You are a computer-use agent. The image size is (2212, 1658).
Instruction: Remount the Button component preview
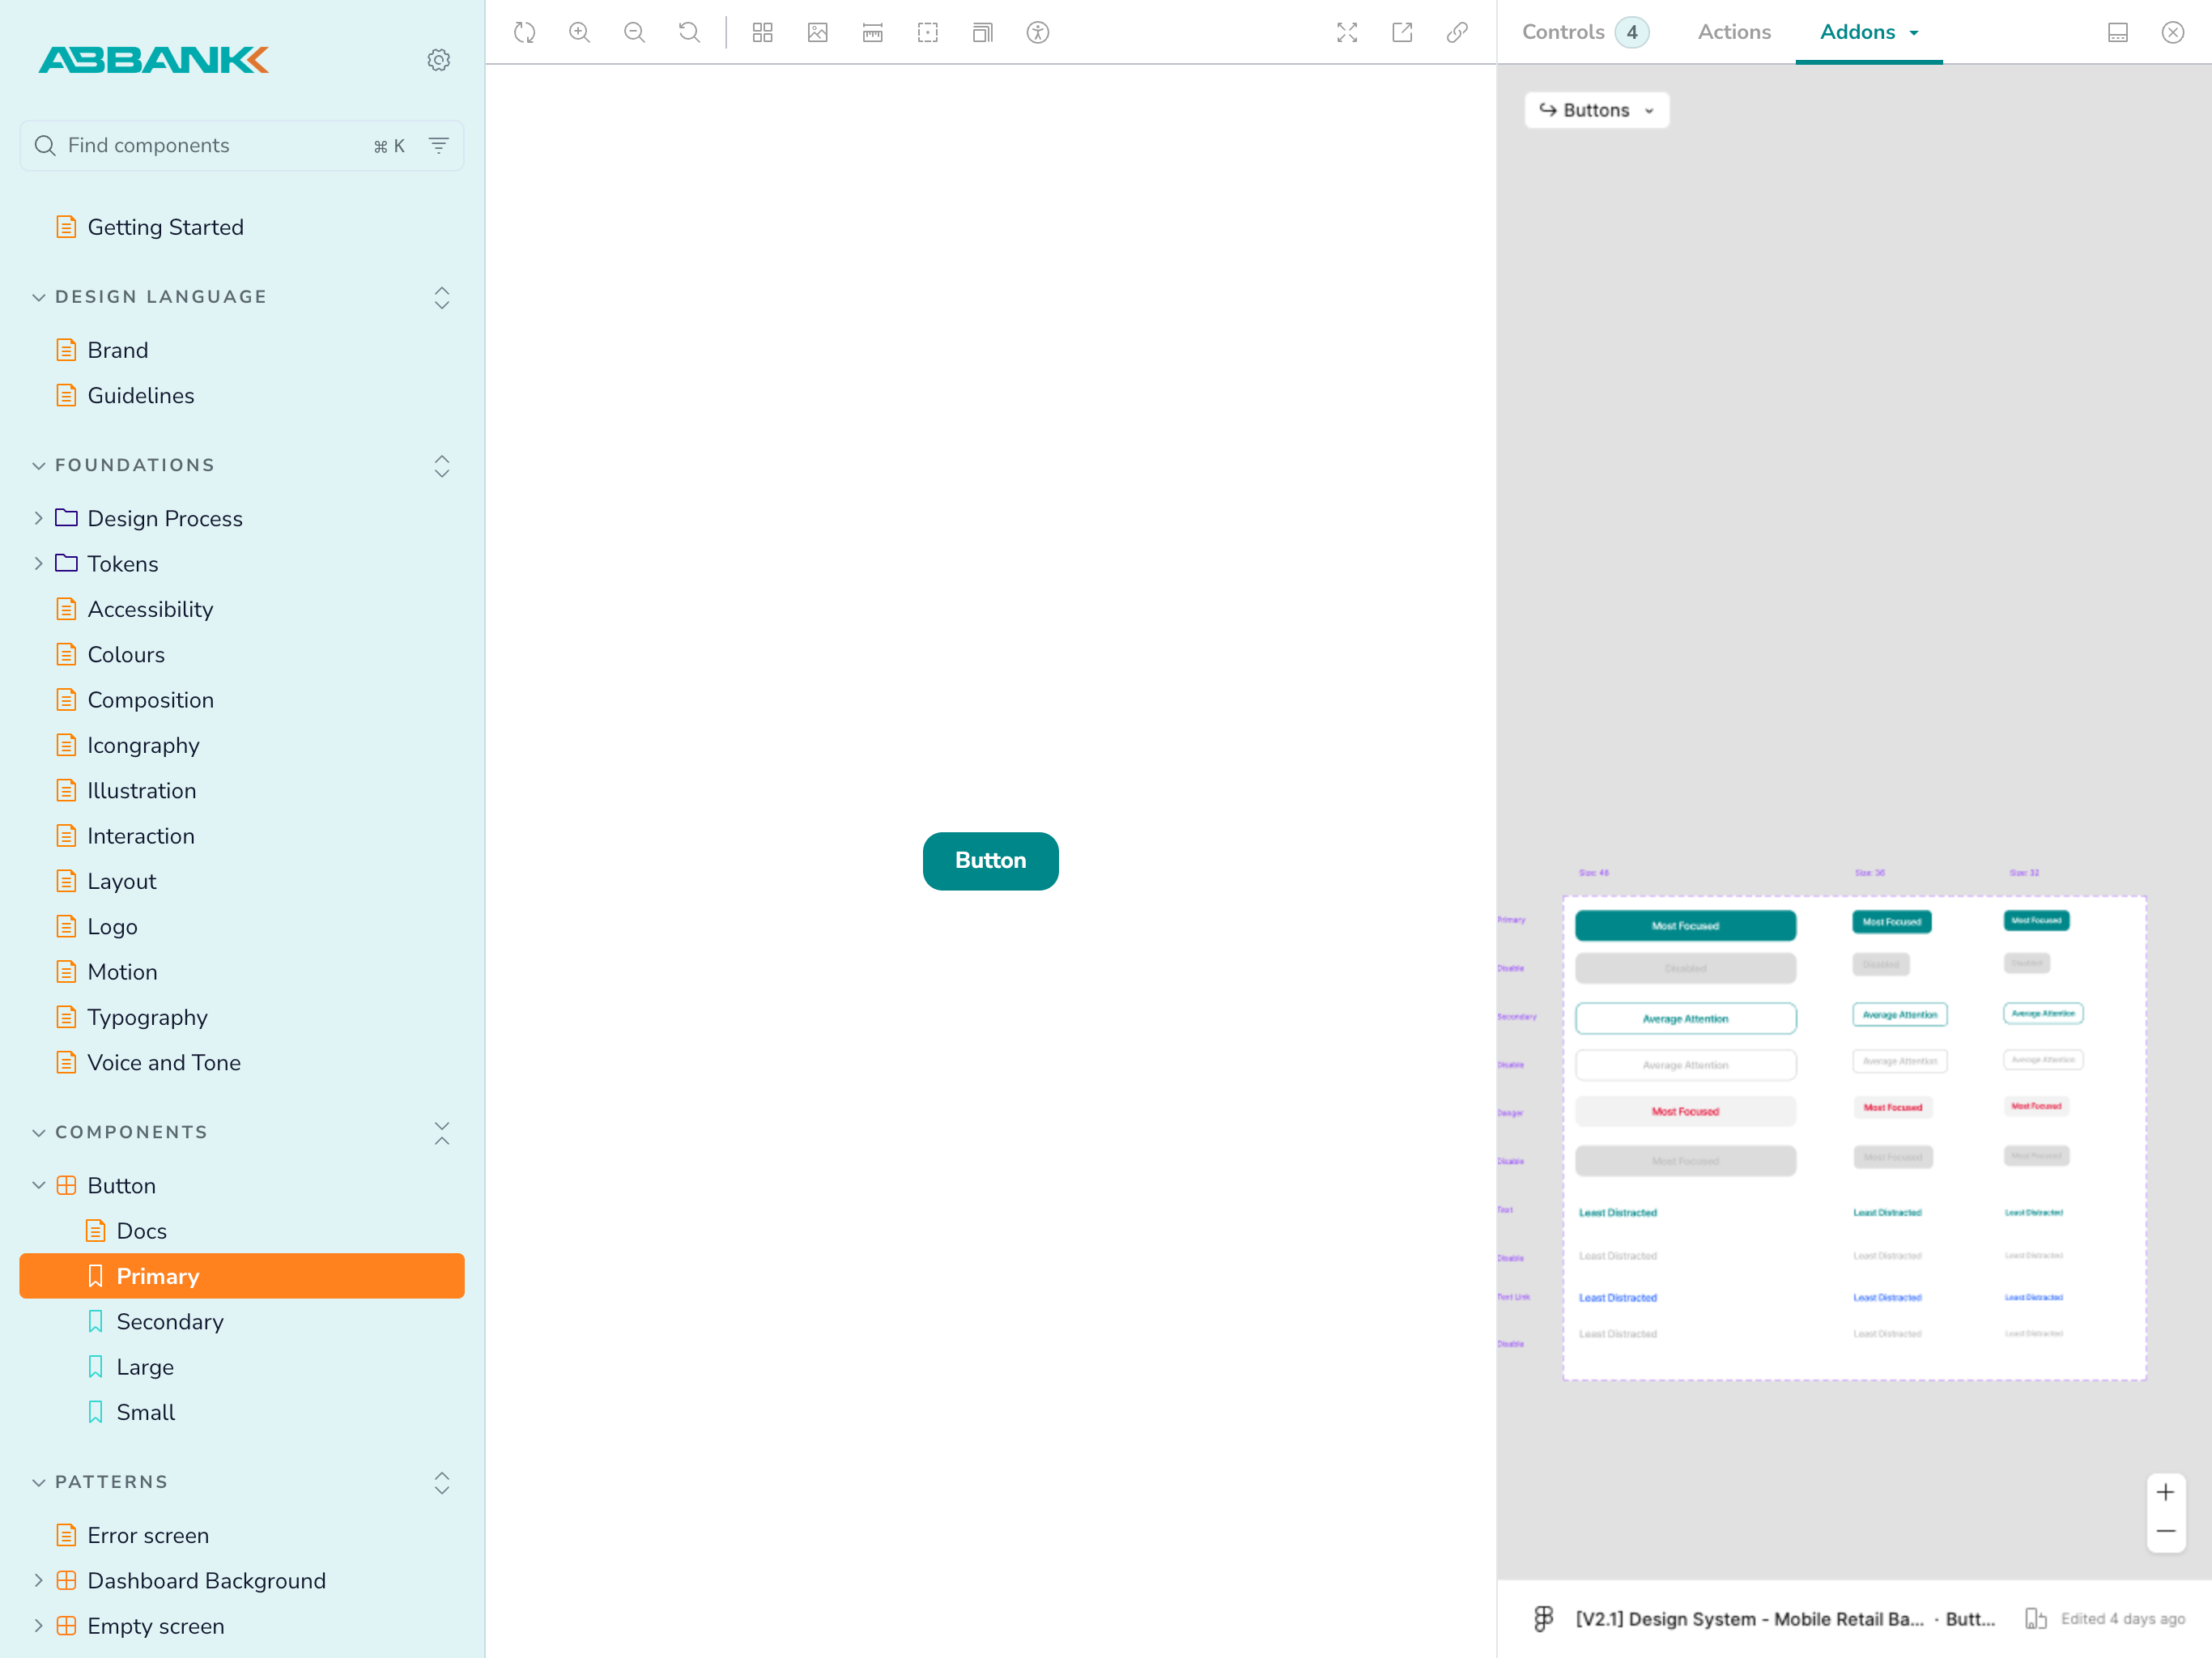tap(523, 32)
